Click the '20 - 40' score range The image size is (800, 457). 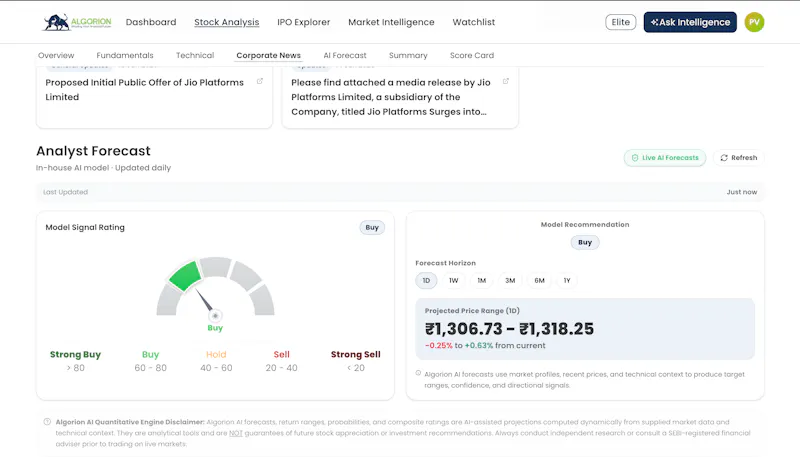pyautogui.click(x=282, y=368)
